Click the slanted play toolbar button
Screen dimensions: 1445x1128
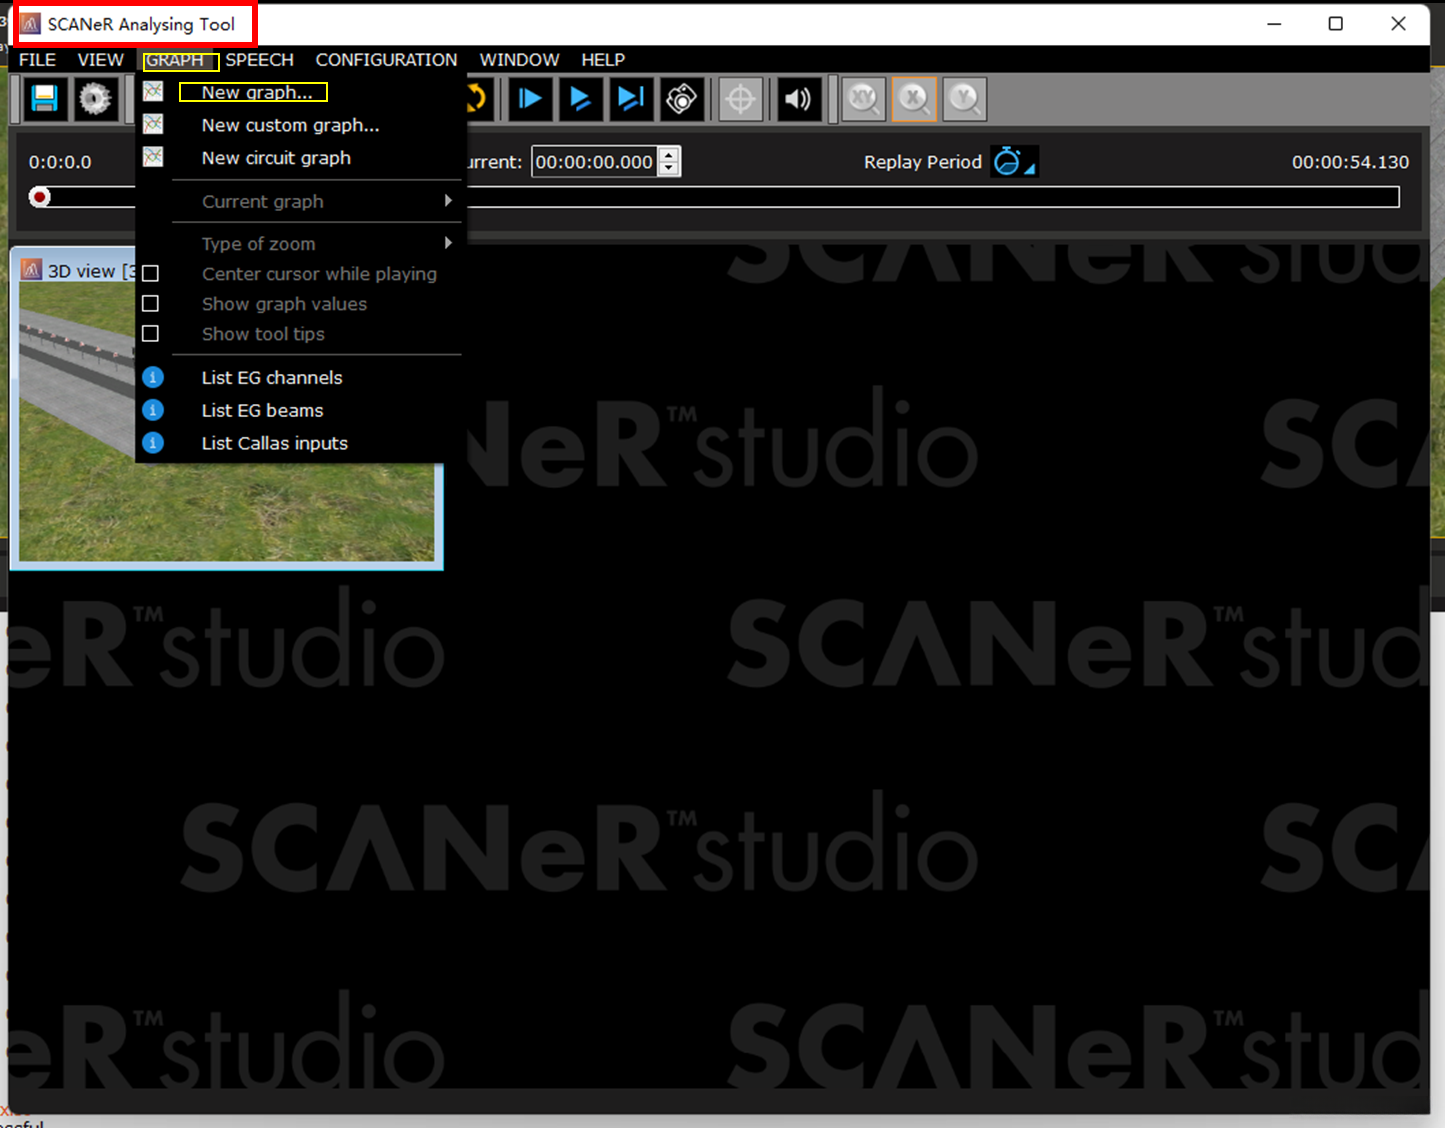[580, 99]
